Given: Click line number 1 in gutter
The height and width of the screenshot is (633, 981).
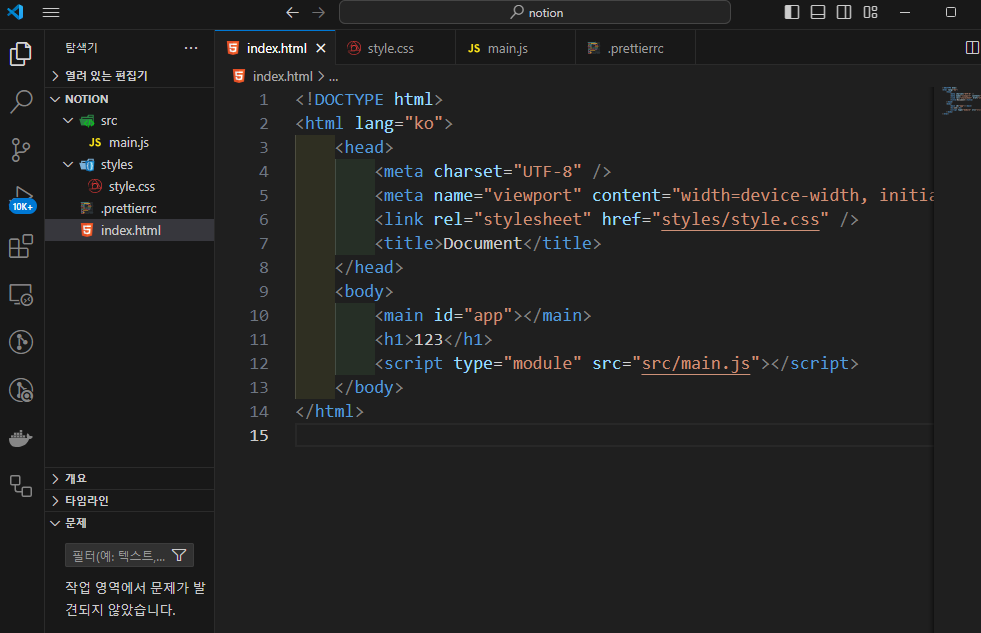Looking at the screenshot, I should click(263, 100).
